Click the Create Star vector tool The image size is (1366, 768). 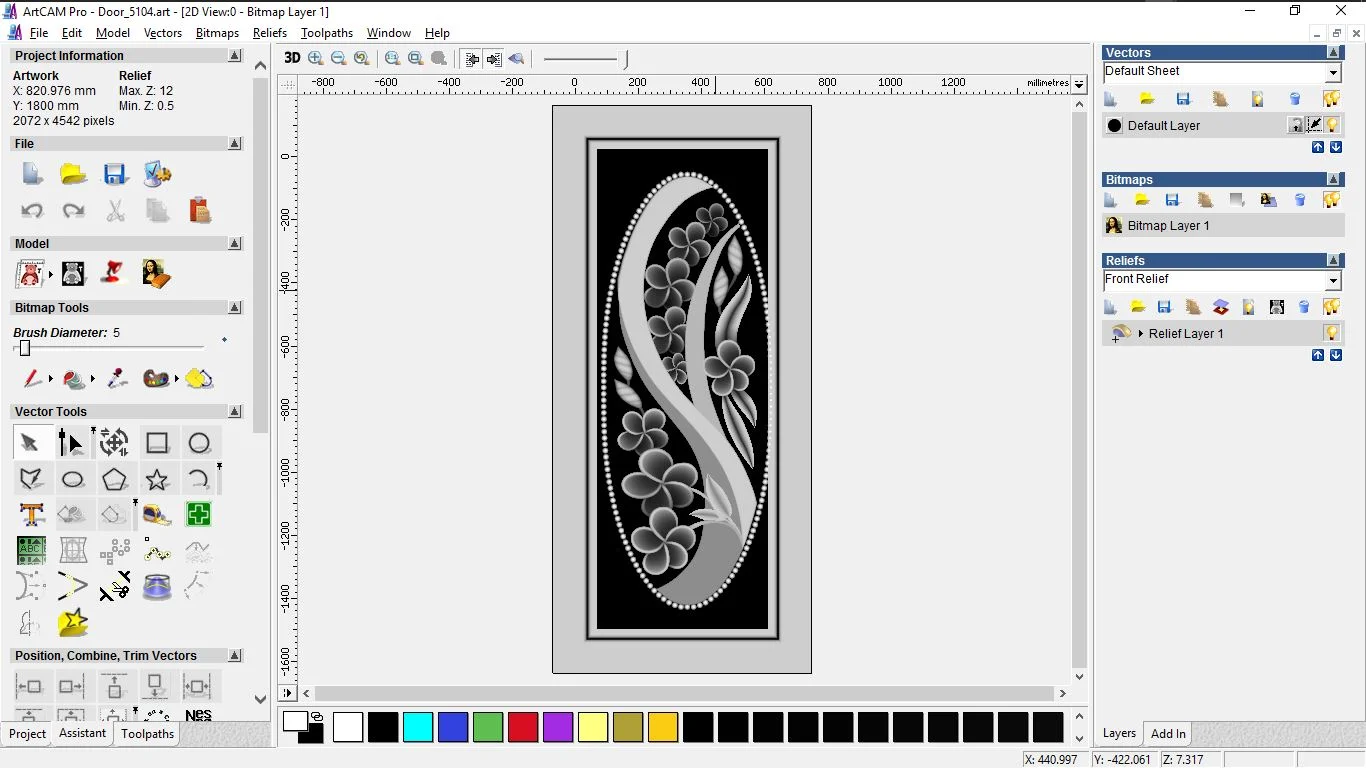click(x=157, y=480)
